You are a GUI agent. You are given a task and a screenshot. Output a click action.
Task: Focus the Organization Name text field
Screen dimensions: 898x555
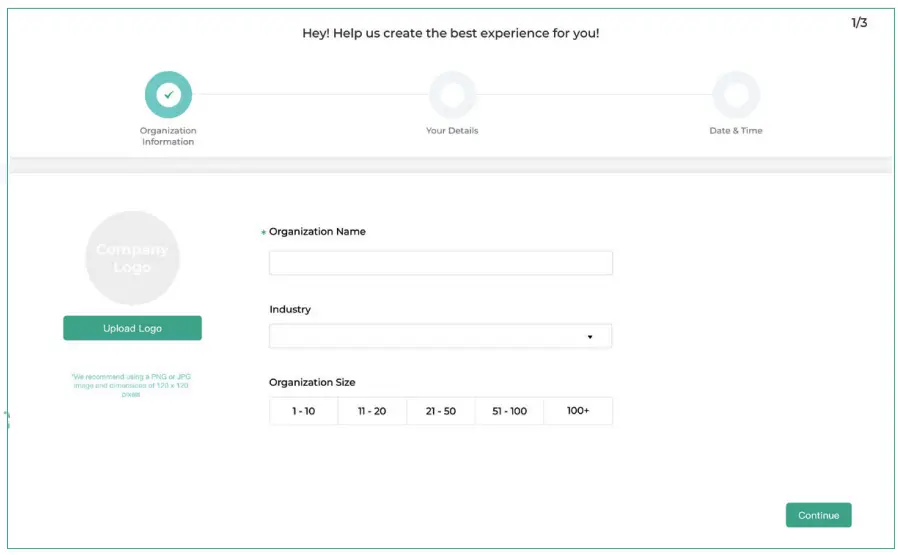440,263
